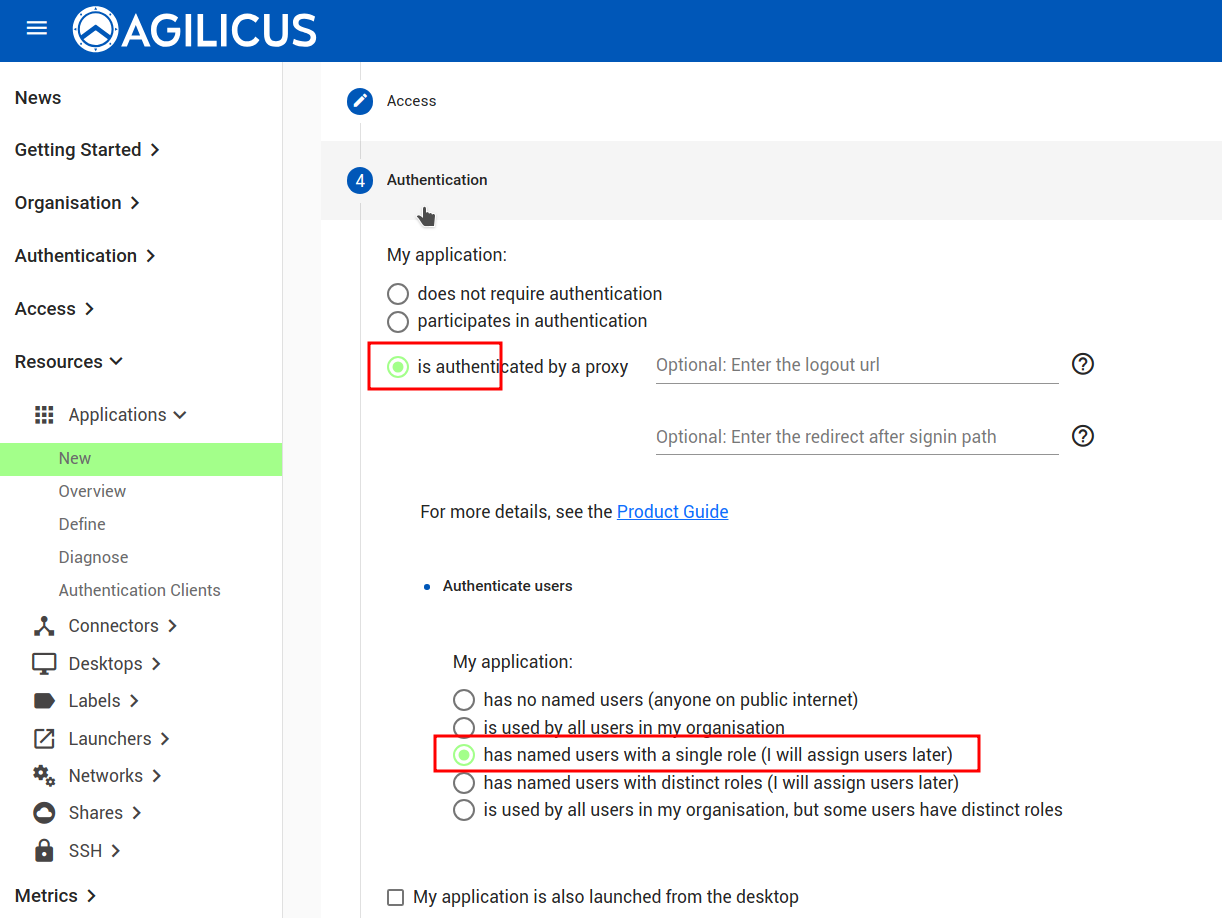Click the Connectors icon in sidebar
Image resolution: width=1222 pixels, height=918 pixels.
pos(44,626)
